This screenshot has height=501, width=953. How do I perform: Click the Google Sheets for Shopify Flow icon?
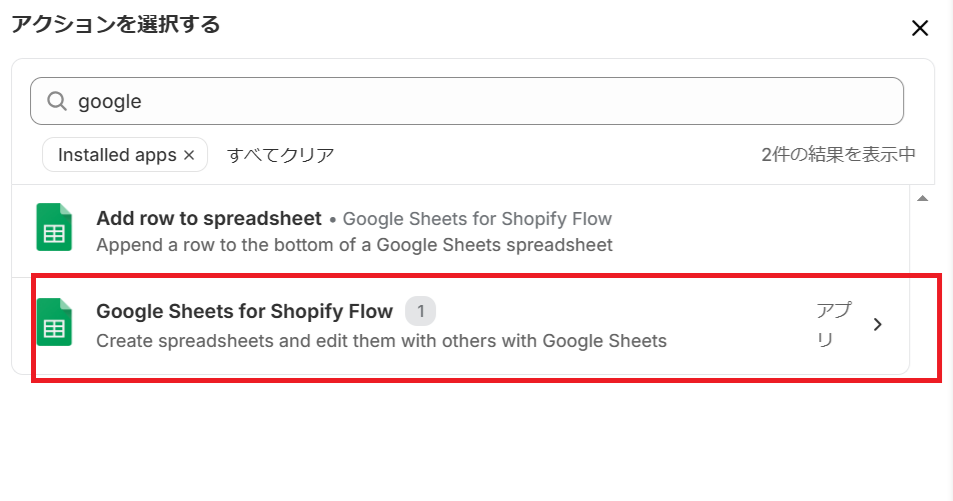click(x=54, y=322)
